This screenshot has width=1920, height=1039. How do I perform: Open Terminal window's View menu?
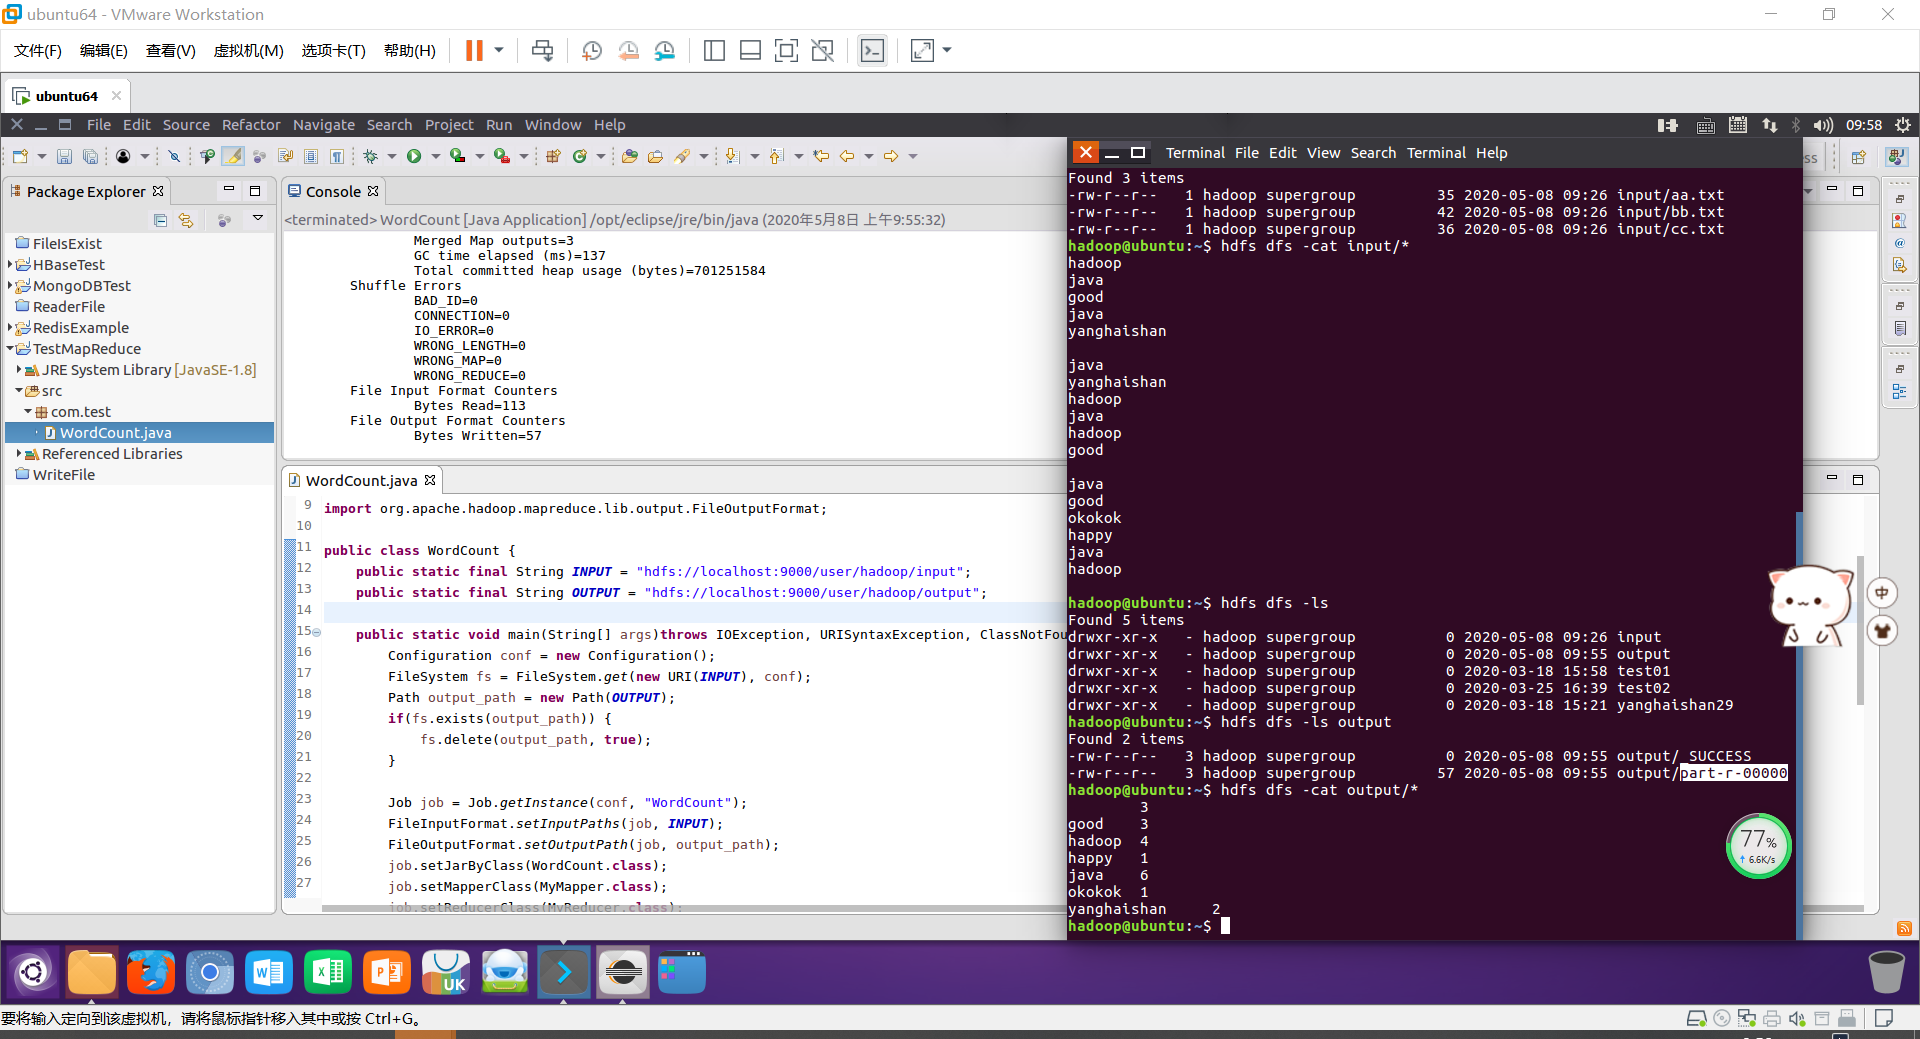(1323, 153)
